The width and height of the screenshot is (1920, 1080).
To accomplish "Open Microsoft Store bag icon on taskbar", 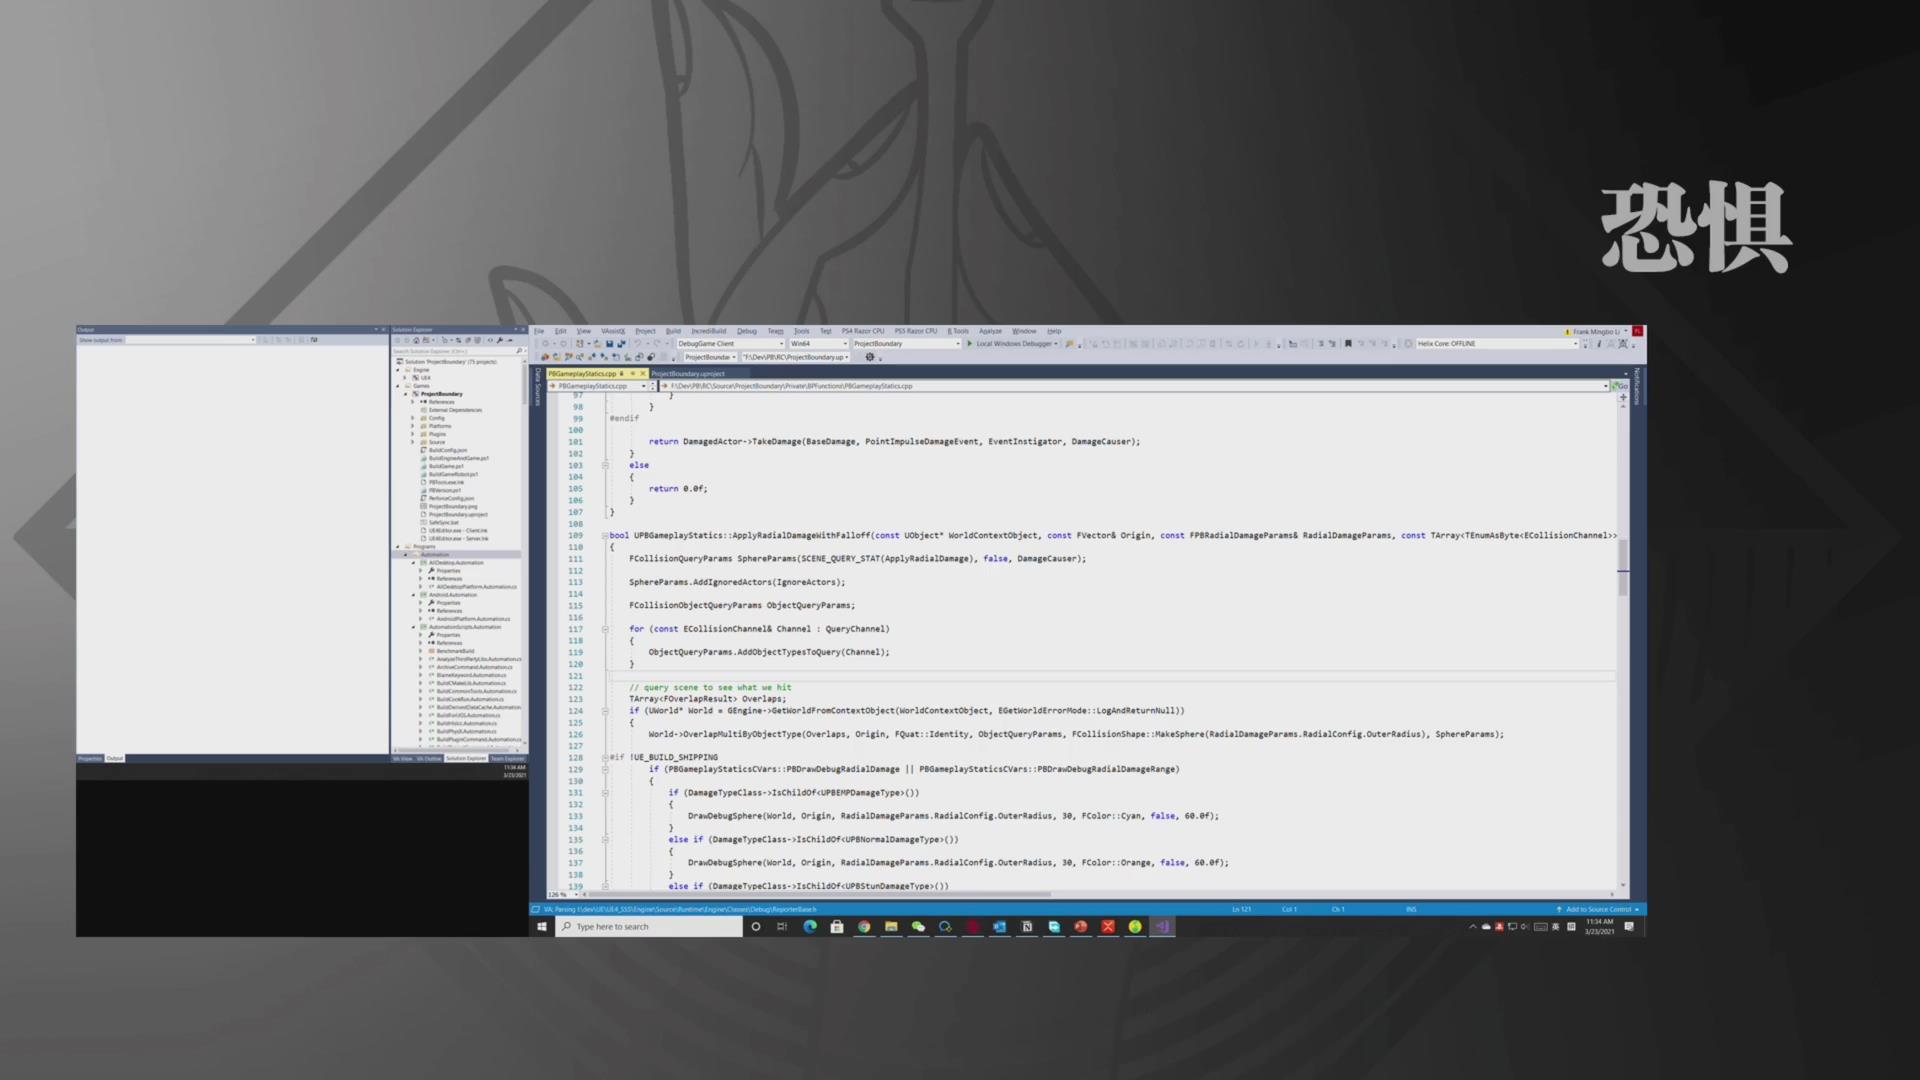I will pos(837,927).
